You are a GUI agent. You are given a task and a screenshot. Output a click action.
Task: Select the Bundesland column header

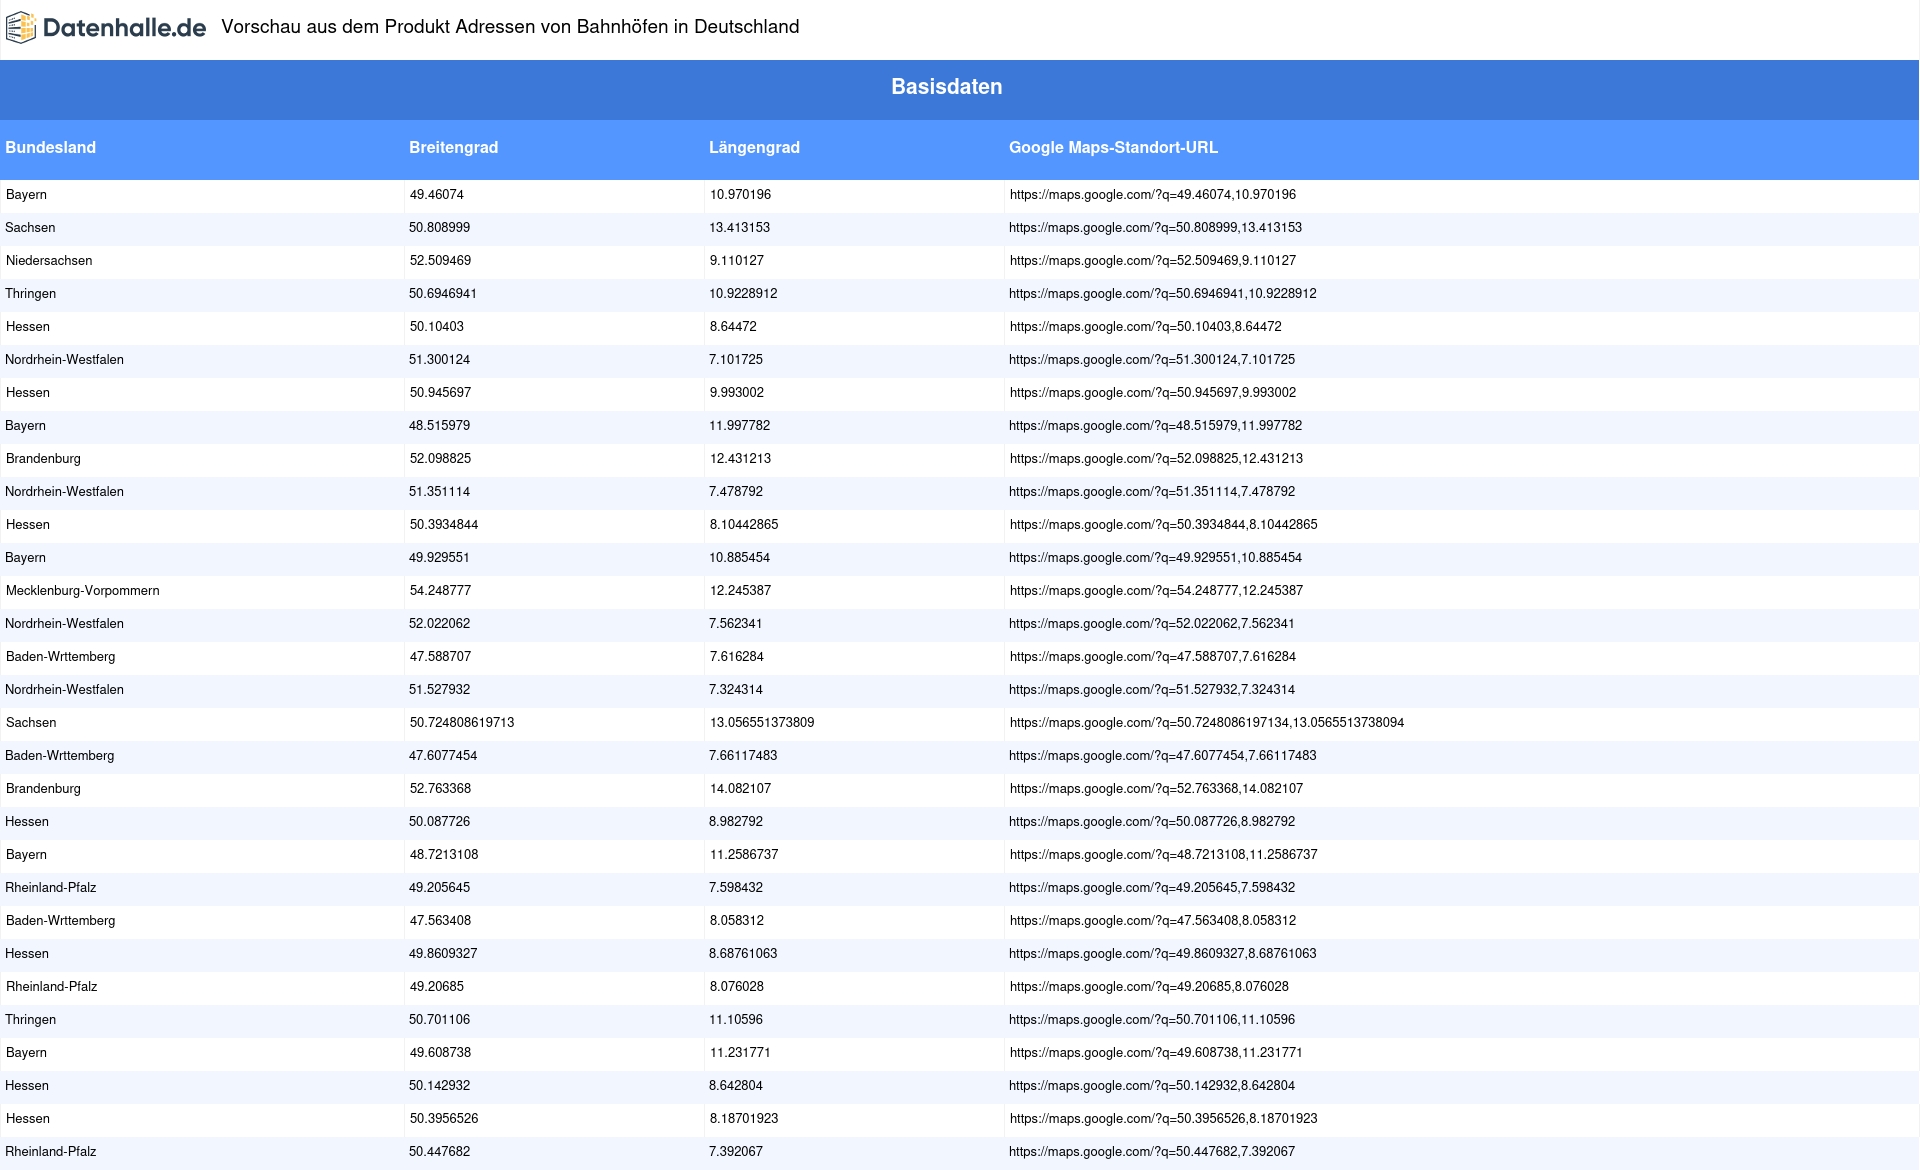click(50, 147)
